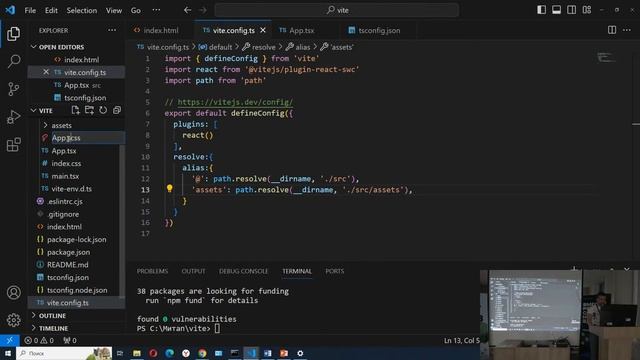This screenshot has width=640, height=360.
Task: Open README.md in the explorer
Action: click(x=67, y=264)
